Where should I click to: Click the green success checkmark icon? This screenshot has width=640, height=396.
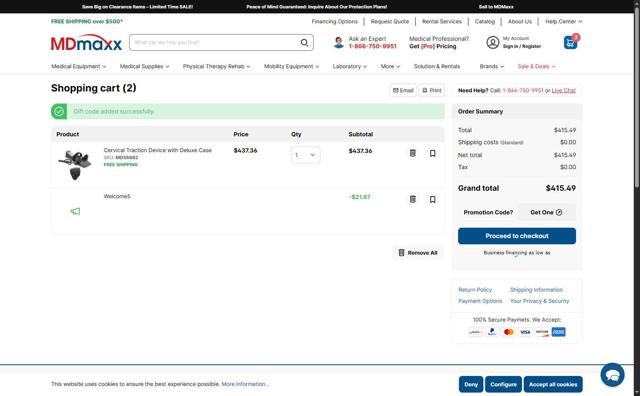click(59, 111)
